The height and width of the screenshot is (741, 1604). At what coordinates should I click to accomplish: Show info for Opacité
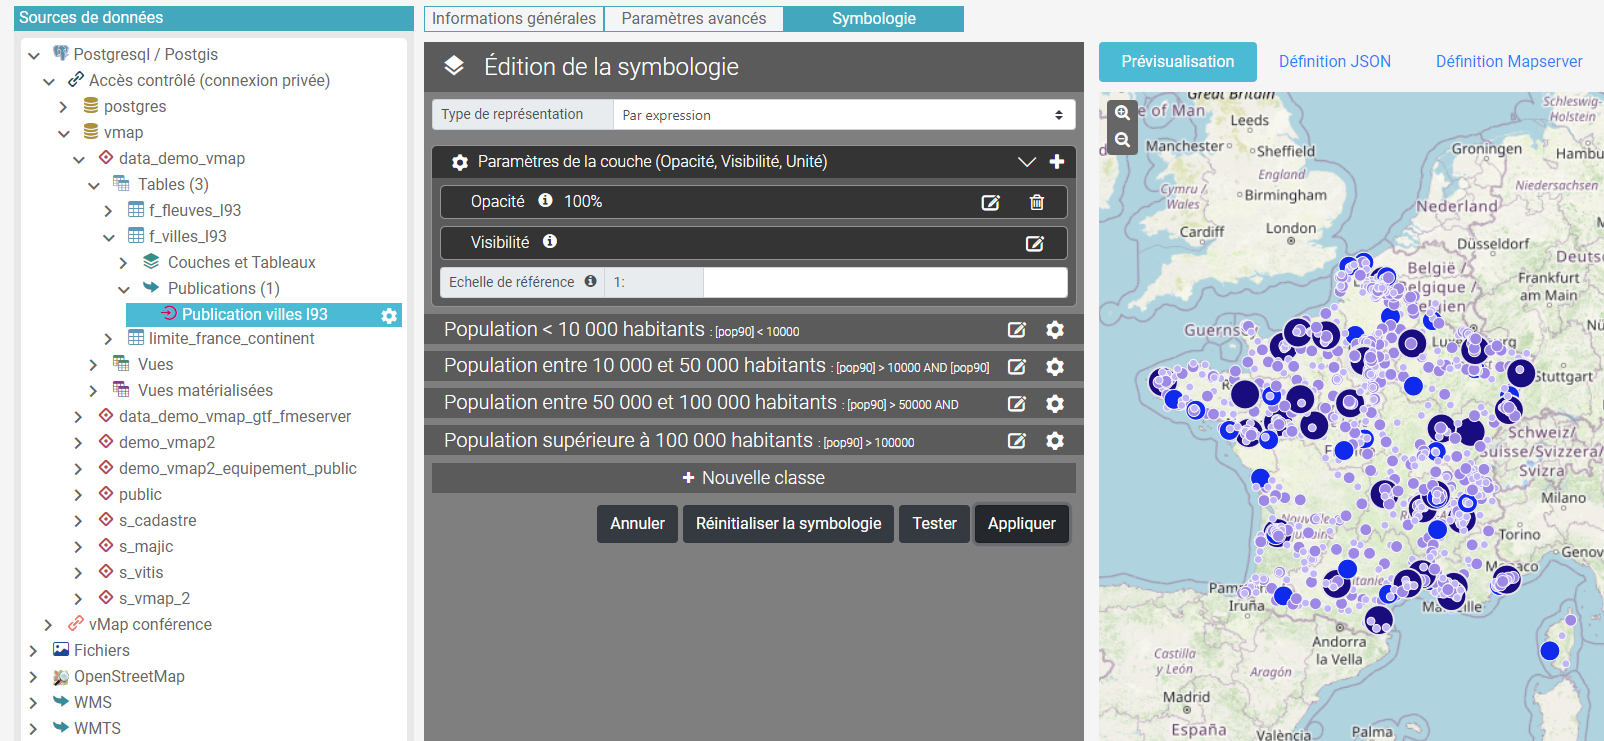point(545,201)
